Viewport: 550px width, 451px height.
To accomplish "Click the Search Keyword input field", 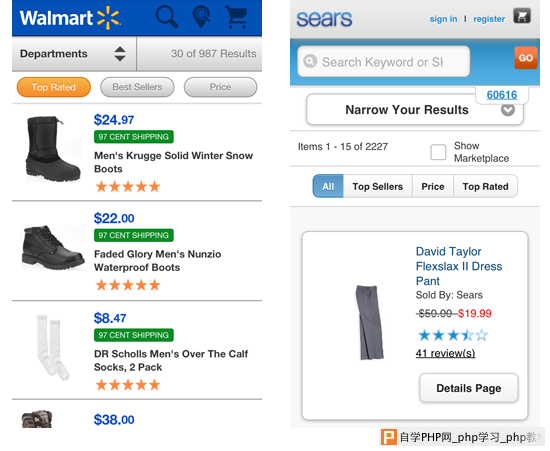I will [x=383, y=61].
